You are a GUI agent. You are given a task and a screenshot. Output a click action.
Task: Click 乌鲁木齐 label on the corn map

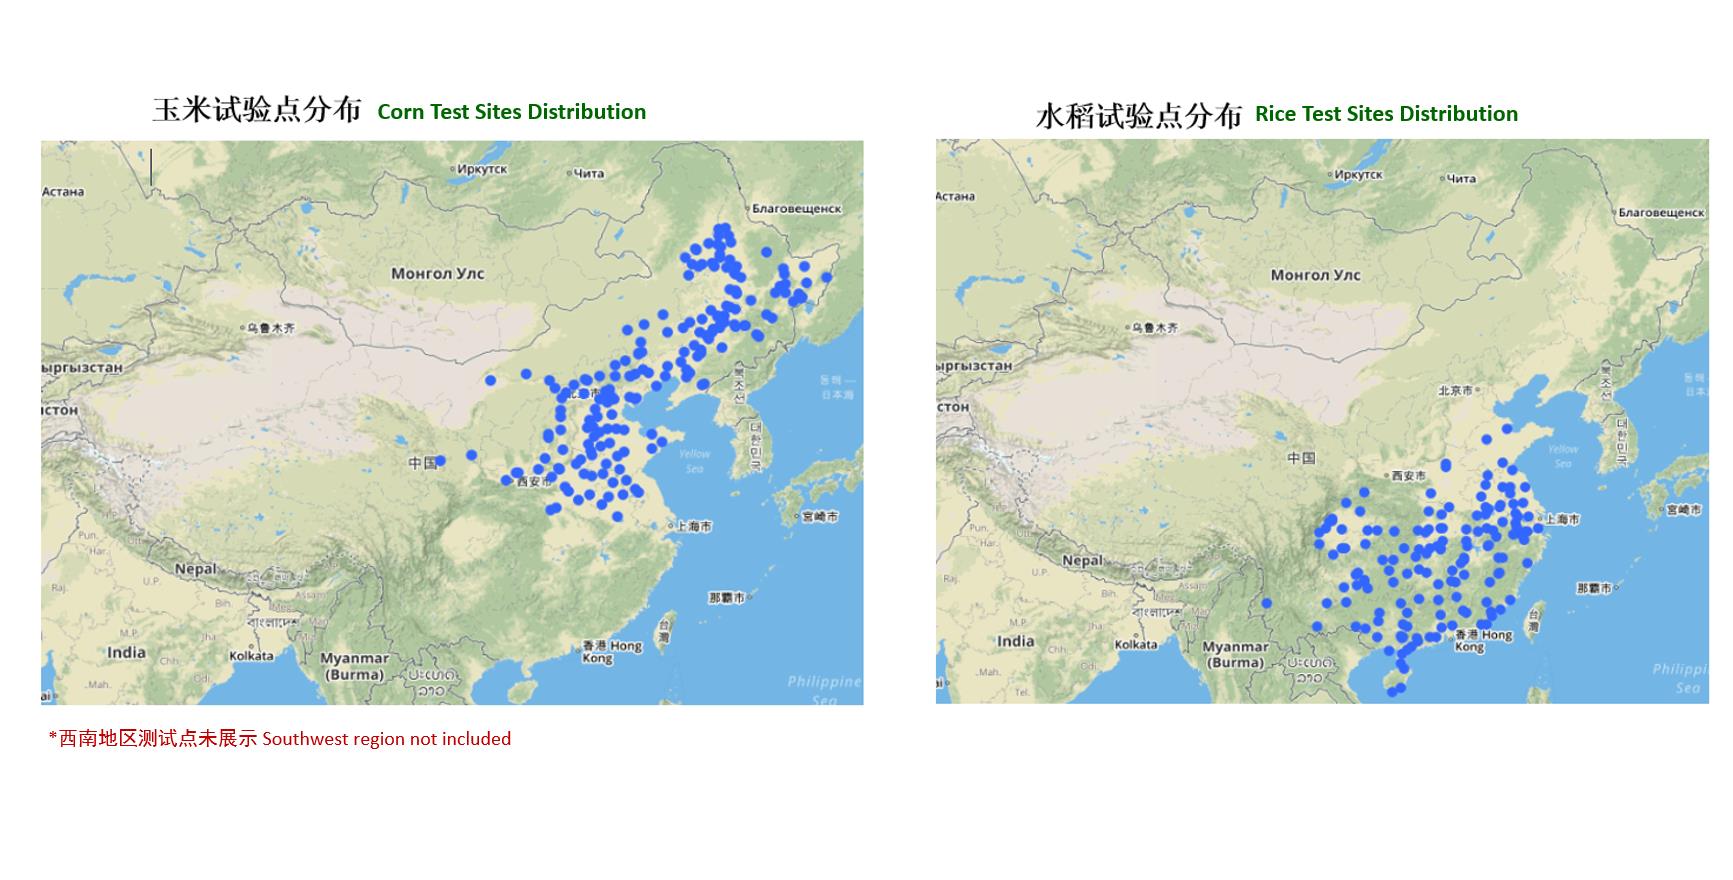(270, 328)
